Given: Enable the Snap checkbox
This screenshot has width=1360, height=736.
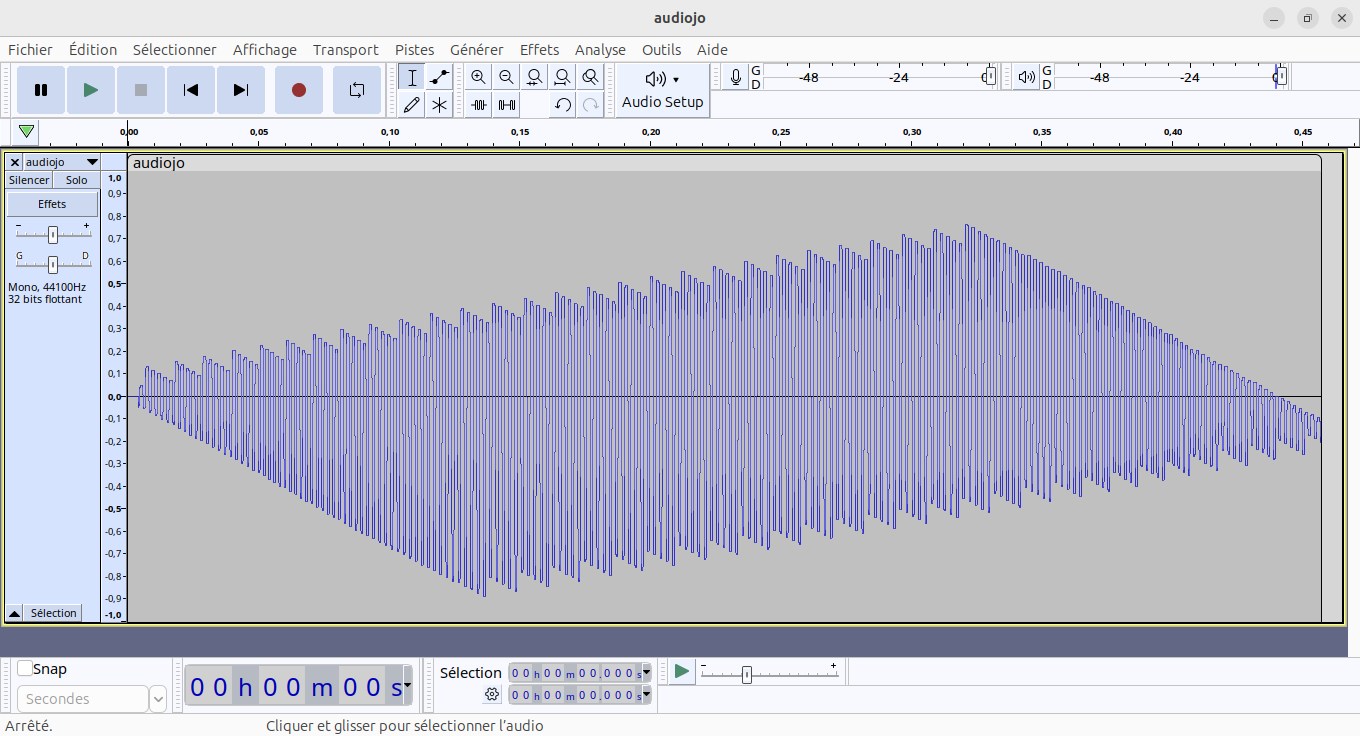Looking at the screenshot, I should (x=25, y=669).
